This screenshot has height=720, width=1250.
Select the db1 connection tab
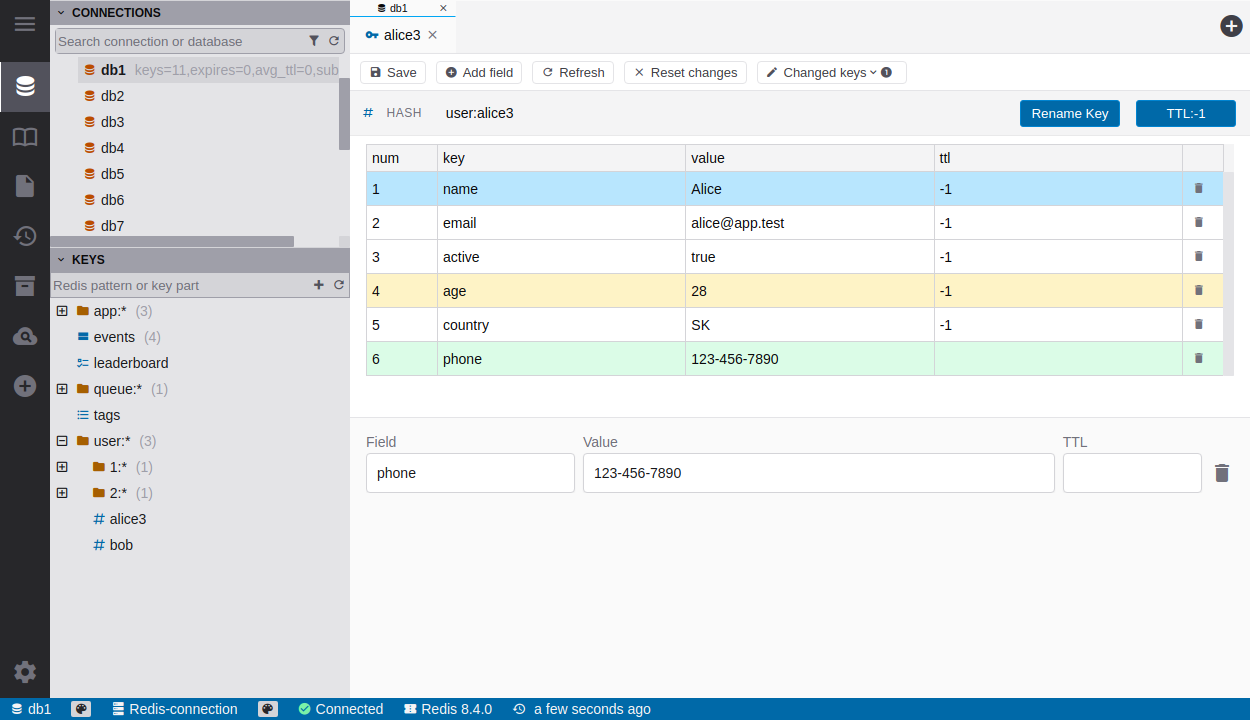tap(398, 8)
